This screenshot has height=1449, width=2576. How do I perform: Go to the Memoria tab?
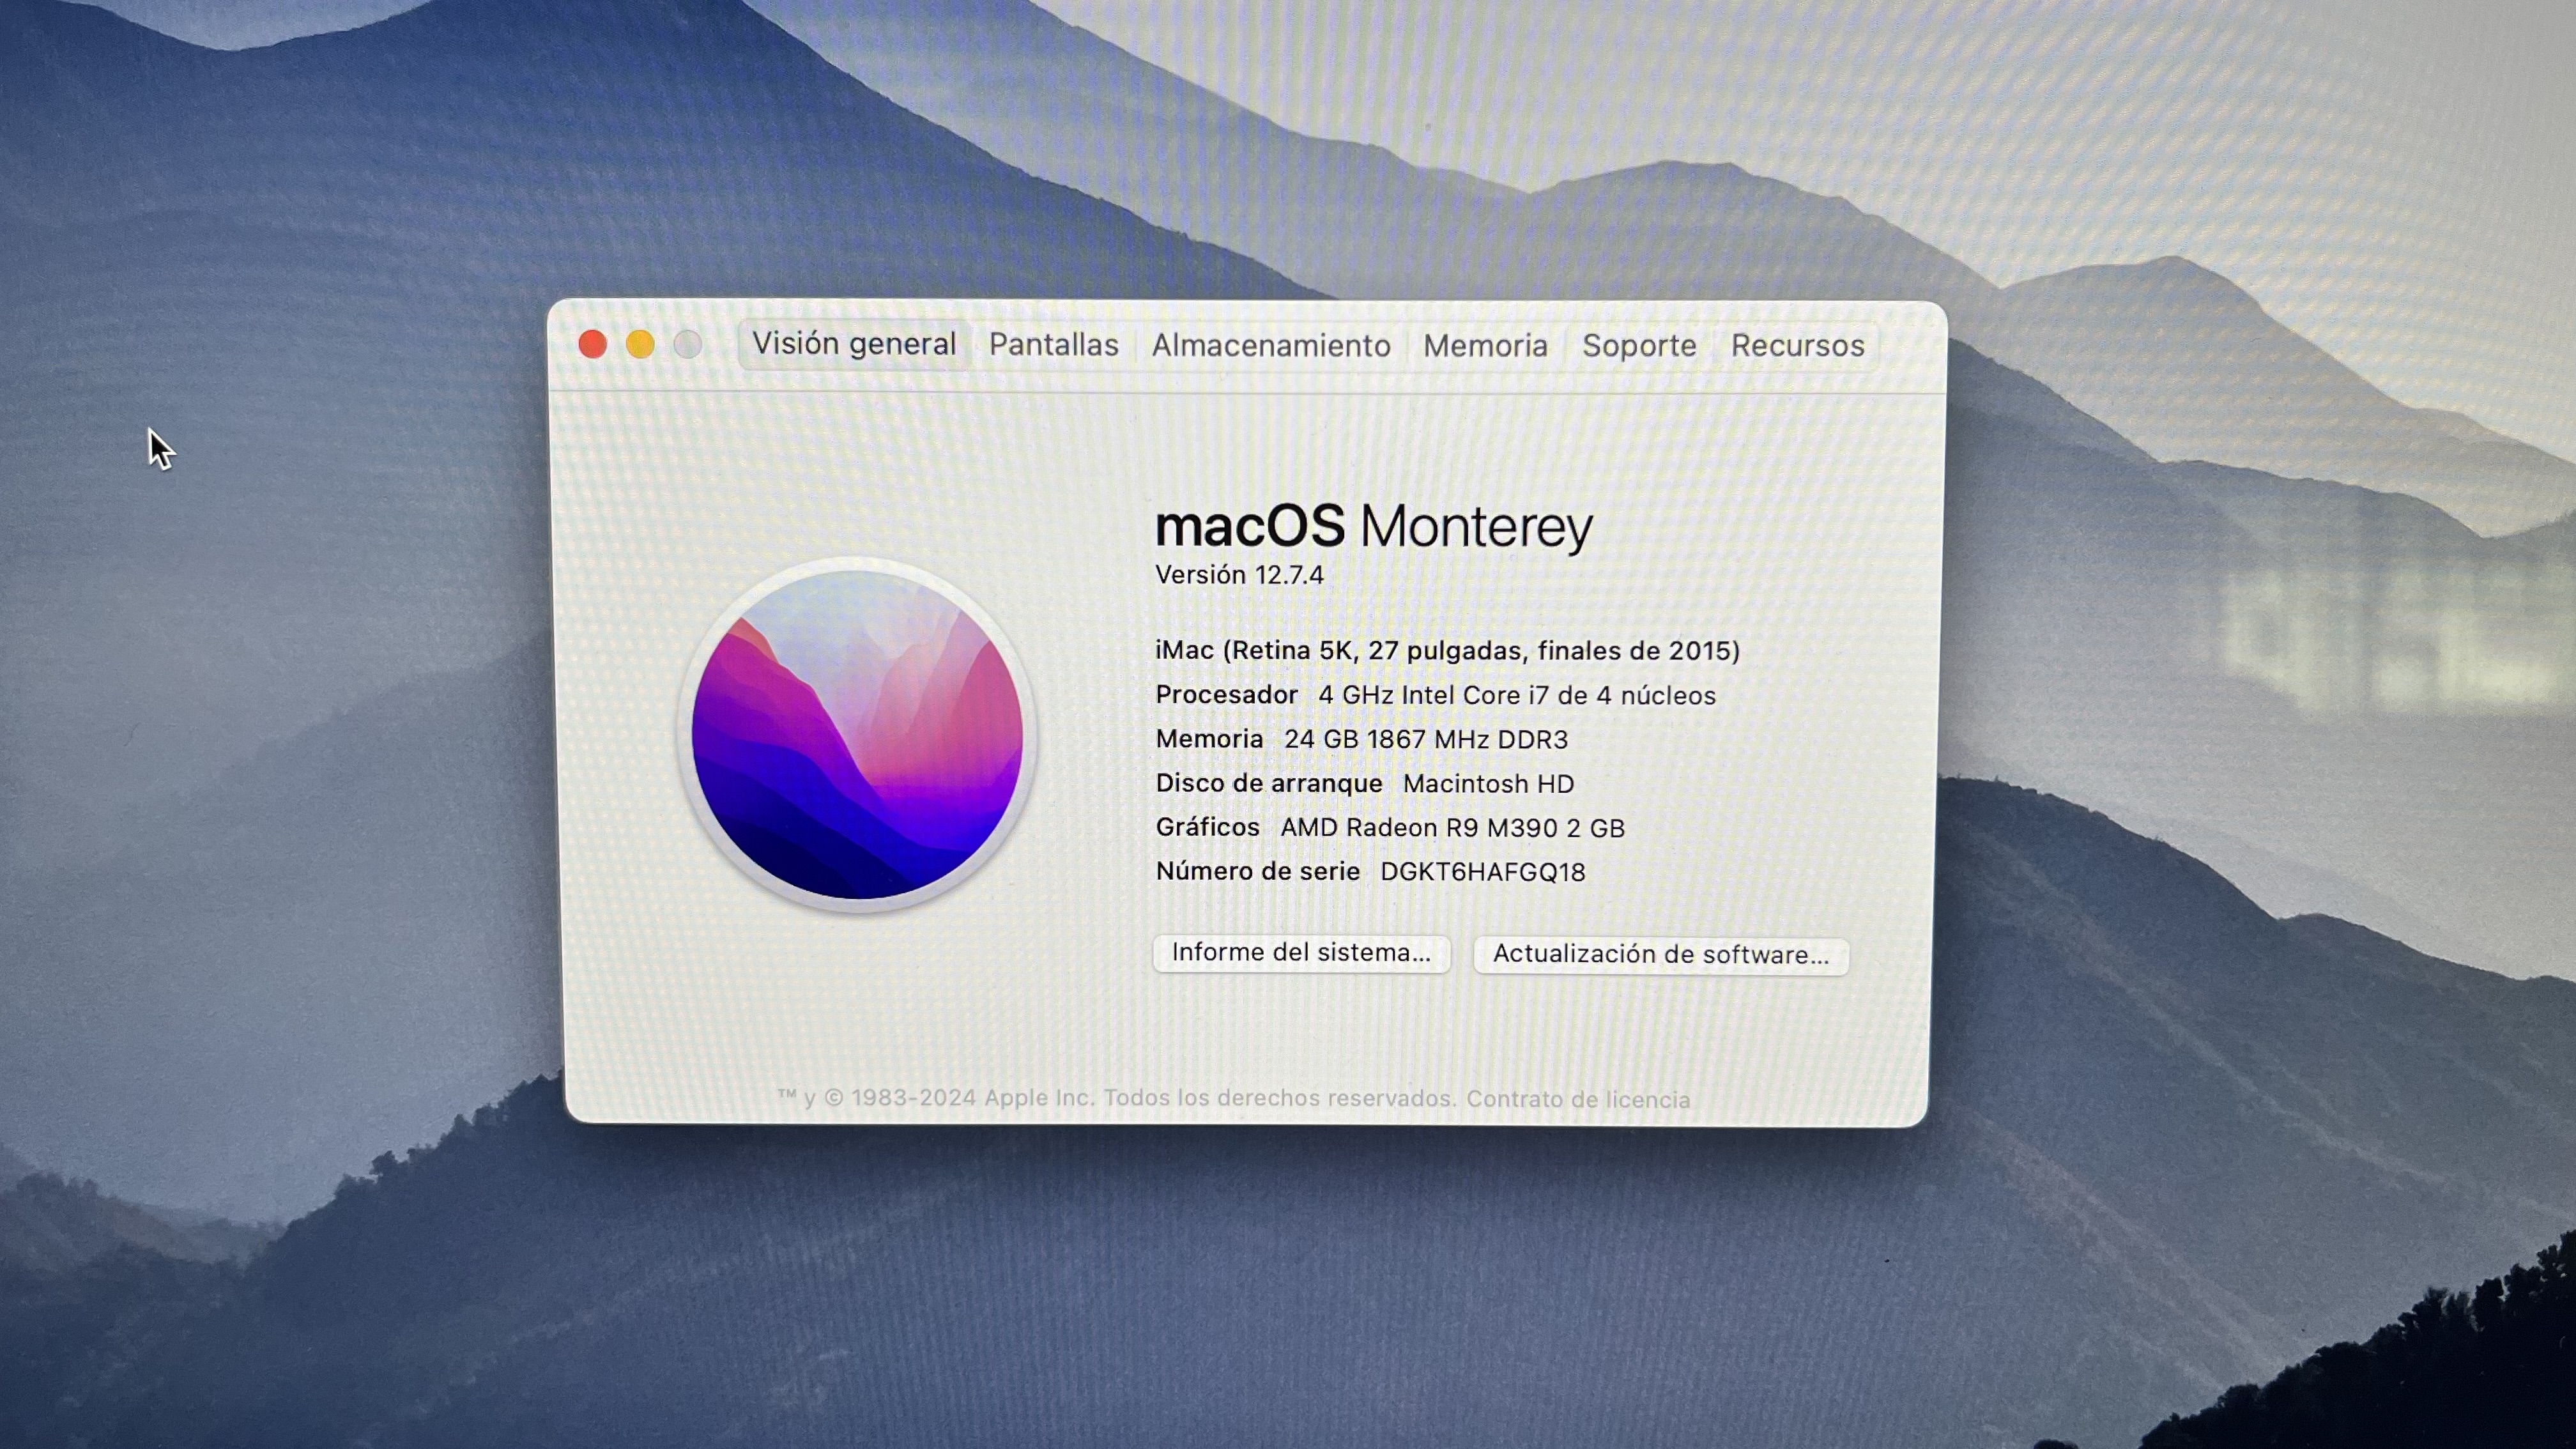pyautogui.click(x=1485, y=346)
